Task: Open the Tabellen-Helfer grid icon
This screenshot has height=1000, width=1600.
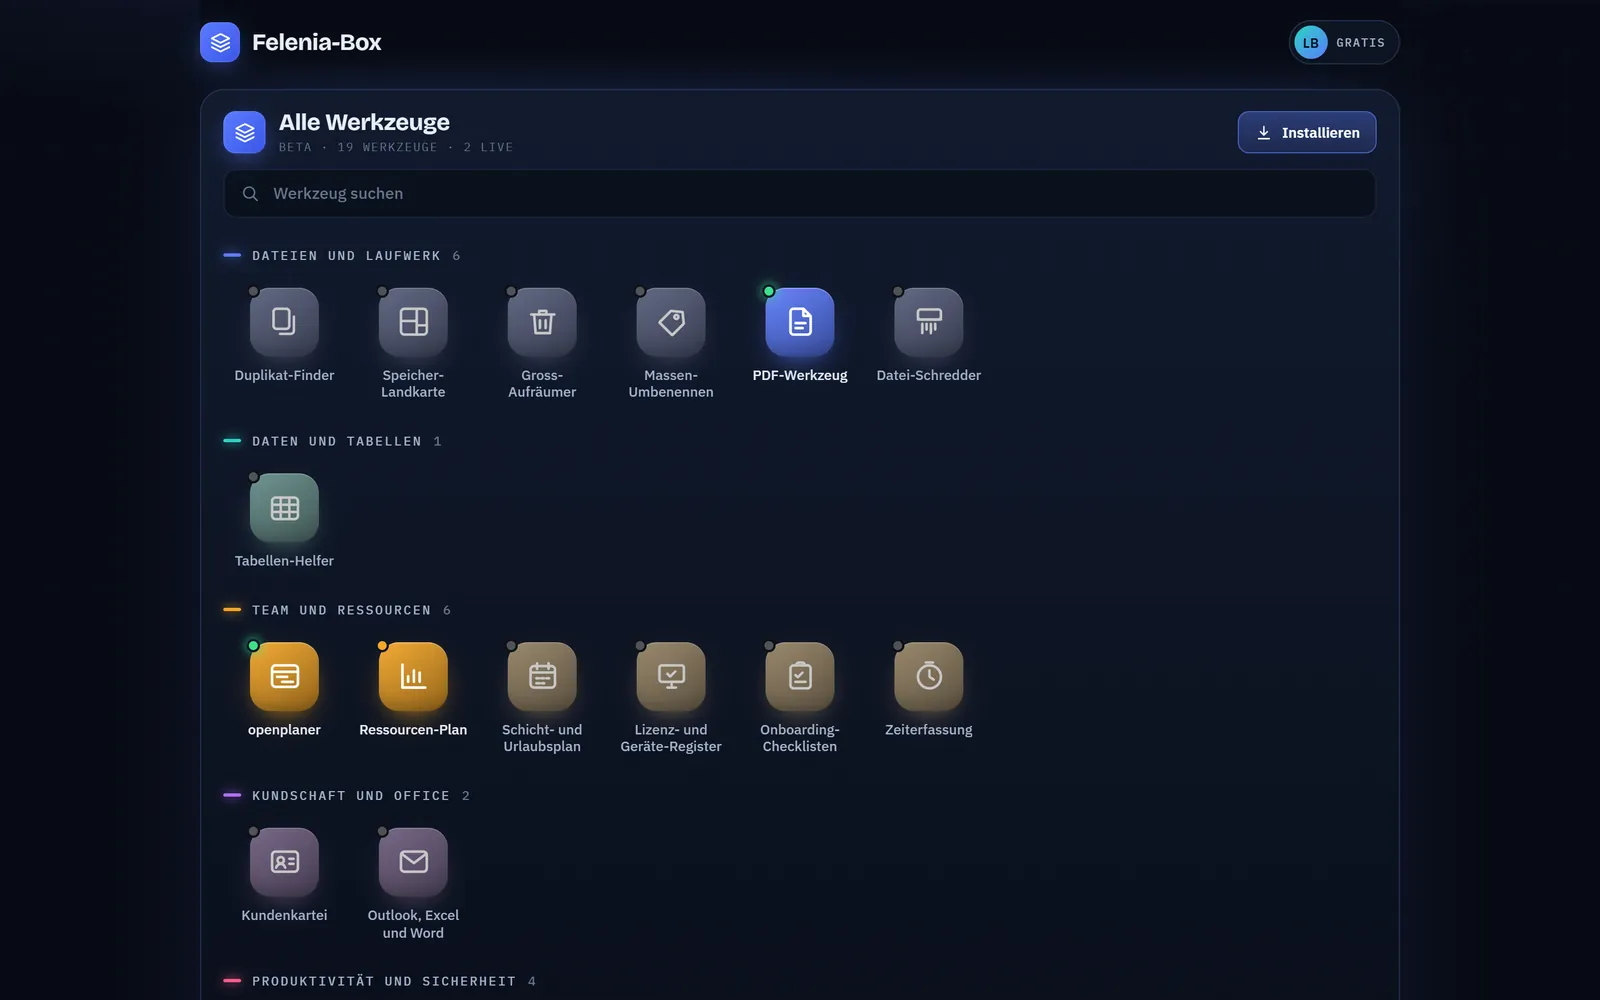Action: coord(284,508)
